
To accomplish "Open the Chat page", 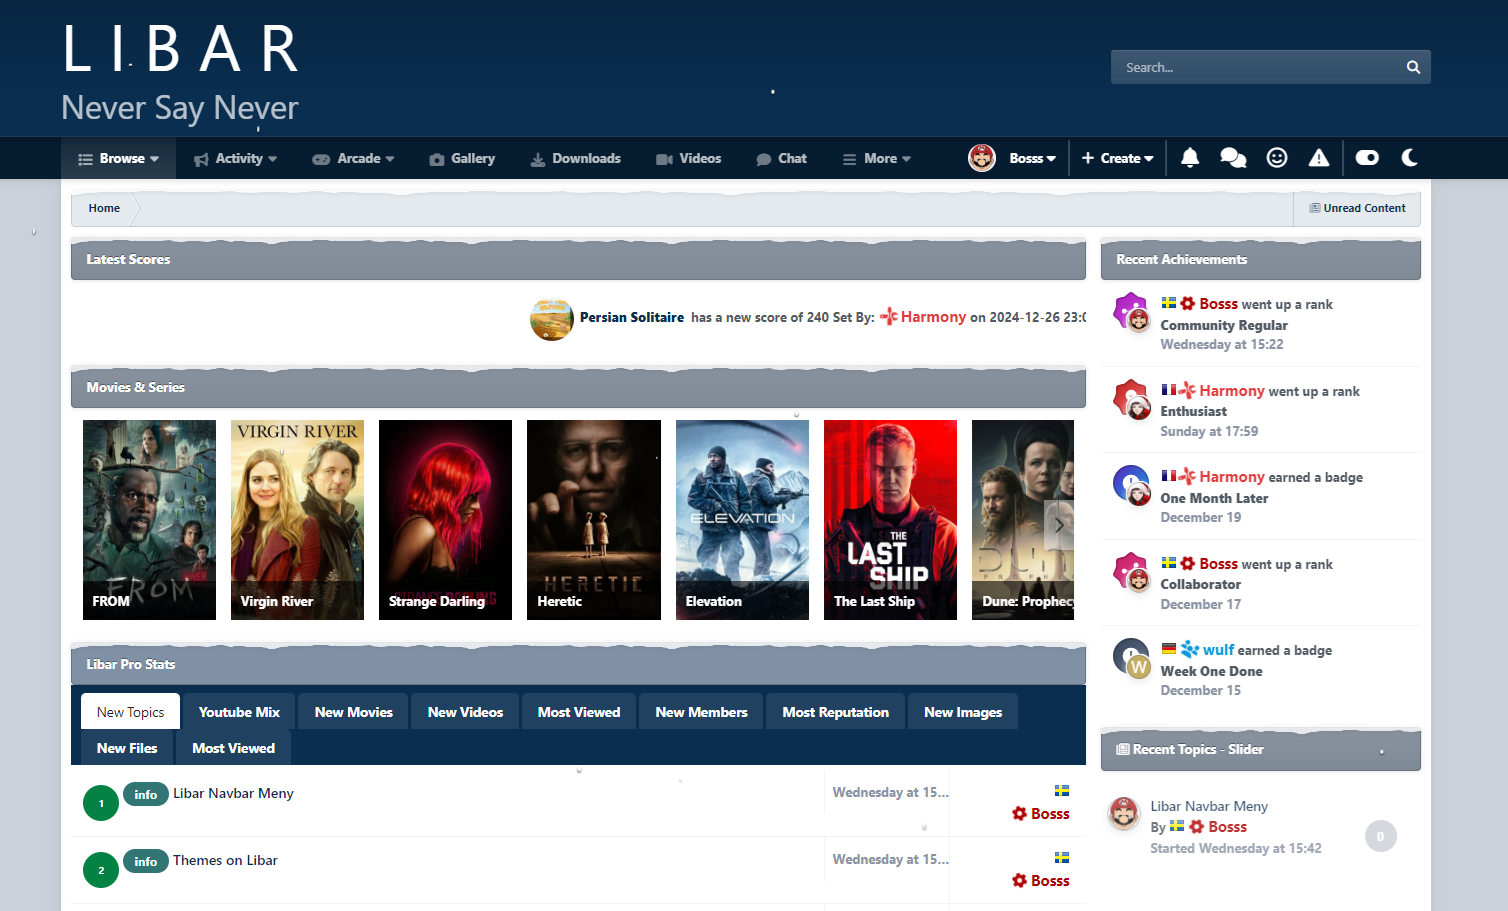I will [x=782, y=158].
